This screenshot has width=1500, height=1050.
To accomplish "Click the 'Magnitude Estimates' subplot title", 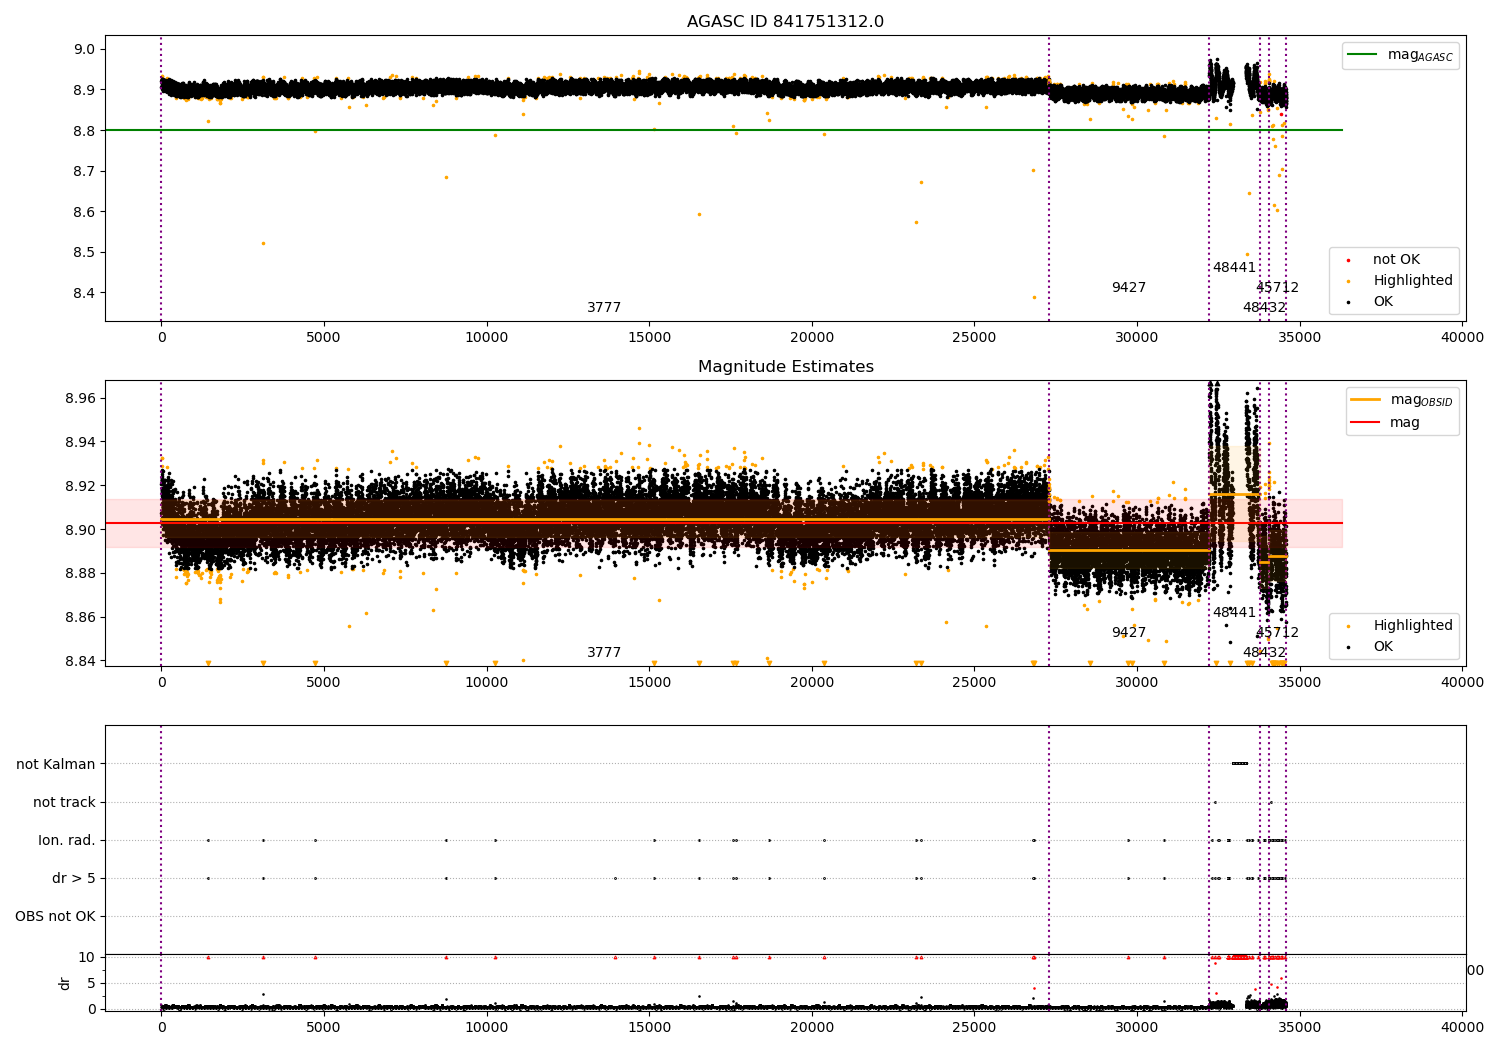I will [785, 367].
